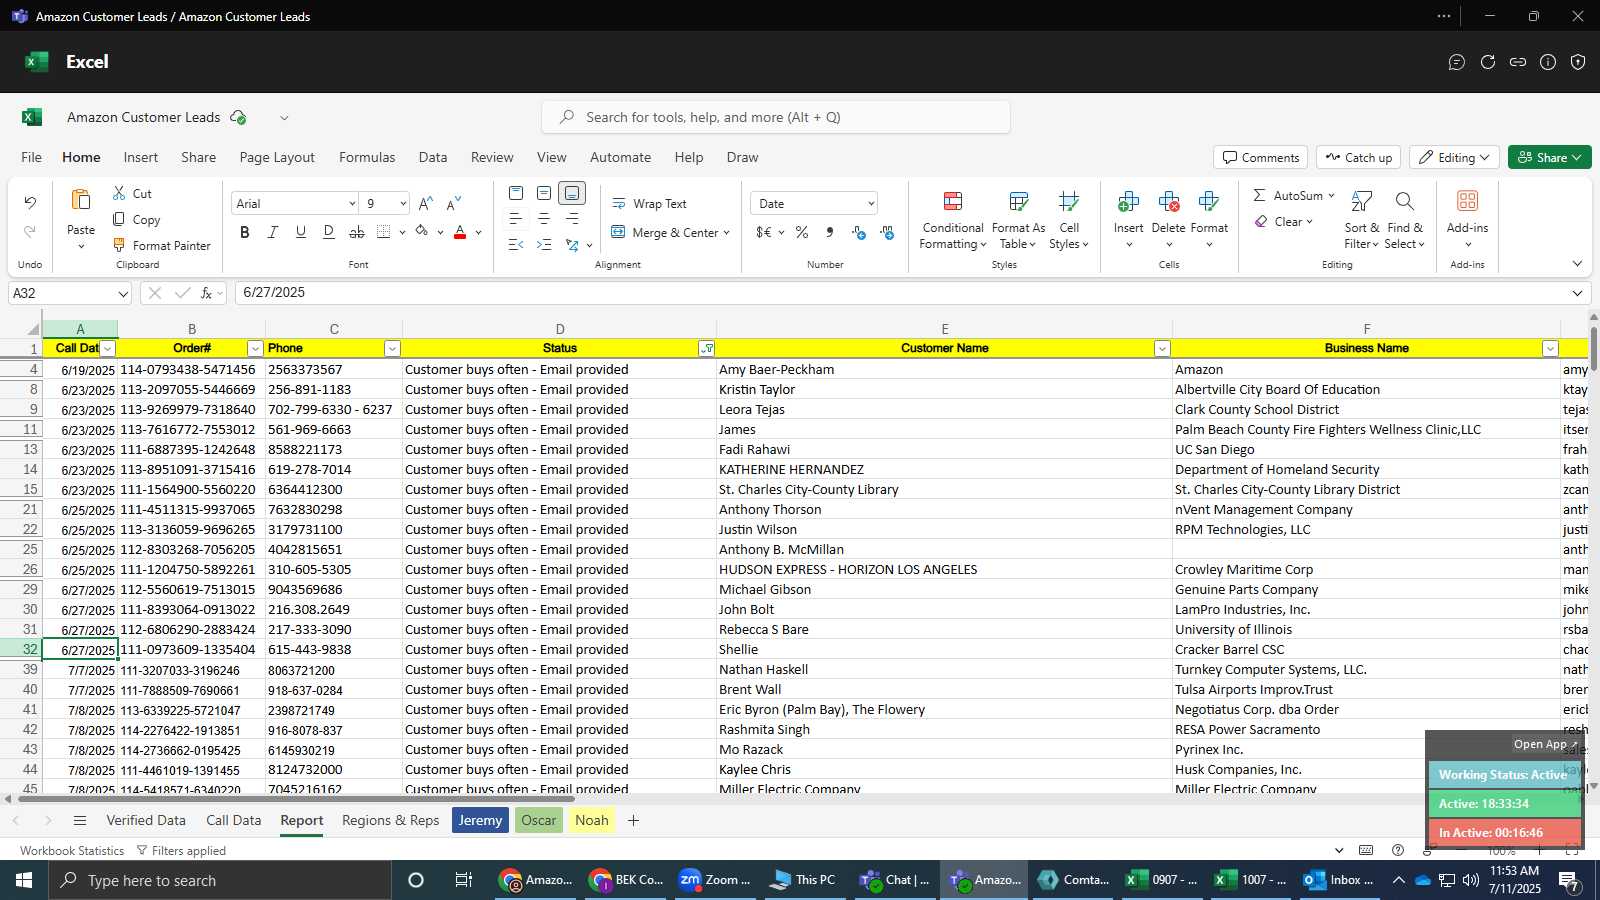This screenshot has width=1600, height=900.
Task: Toggle underline formatting
Action: click(301, 232)
